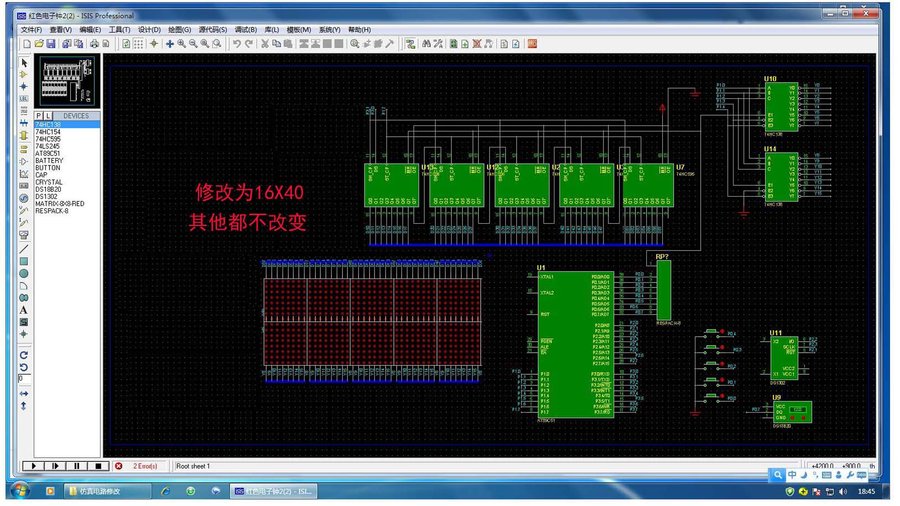900x506 pixels.
Task: Select the 2D line drawing tool
Action: (x=24, y=248)
